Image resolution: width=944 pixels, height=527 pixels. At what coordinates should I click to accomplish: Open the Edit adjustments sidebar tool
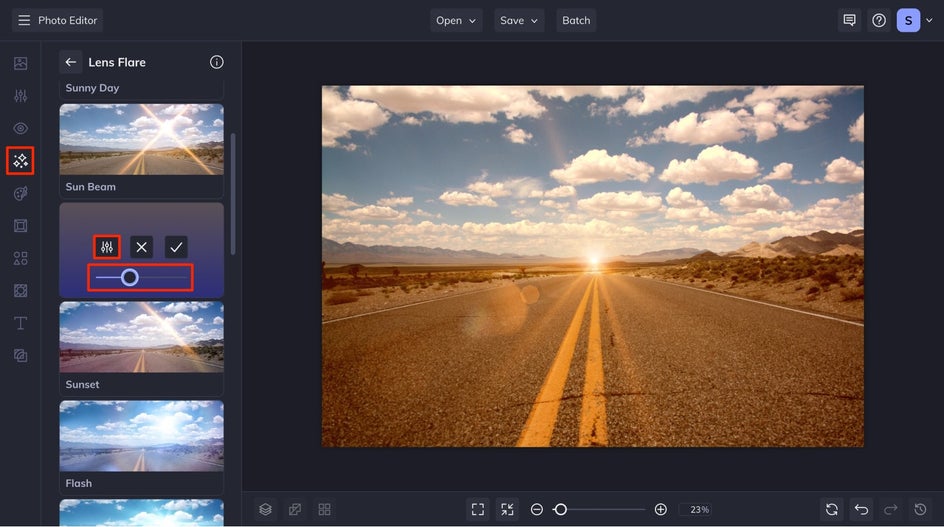tap(20, 96)
